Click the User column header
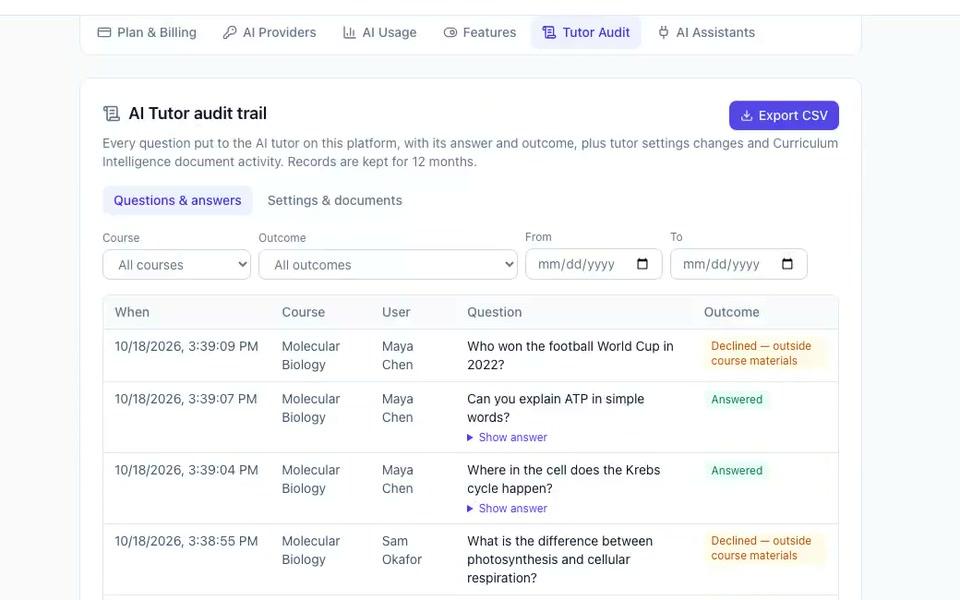This screenshot has height=600, width=960. (396, 312)
